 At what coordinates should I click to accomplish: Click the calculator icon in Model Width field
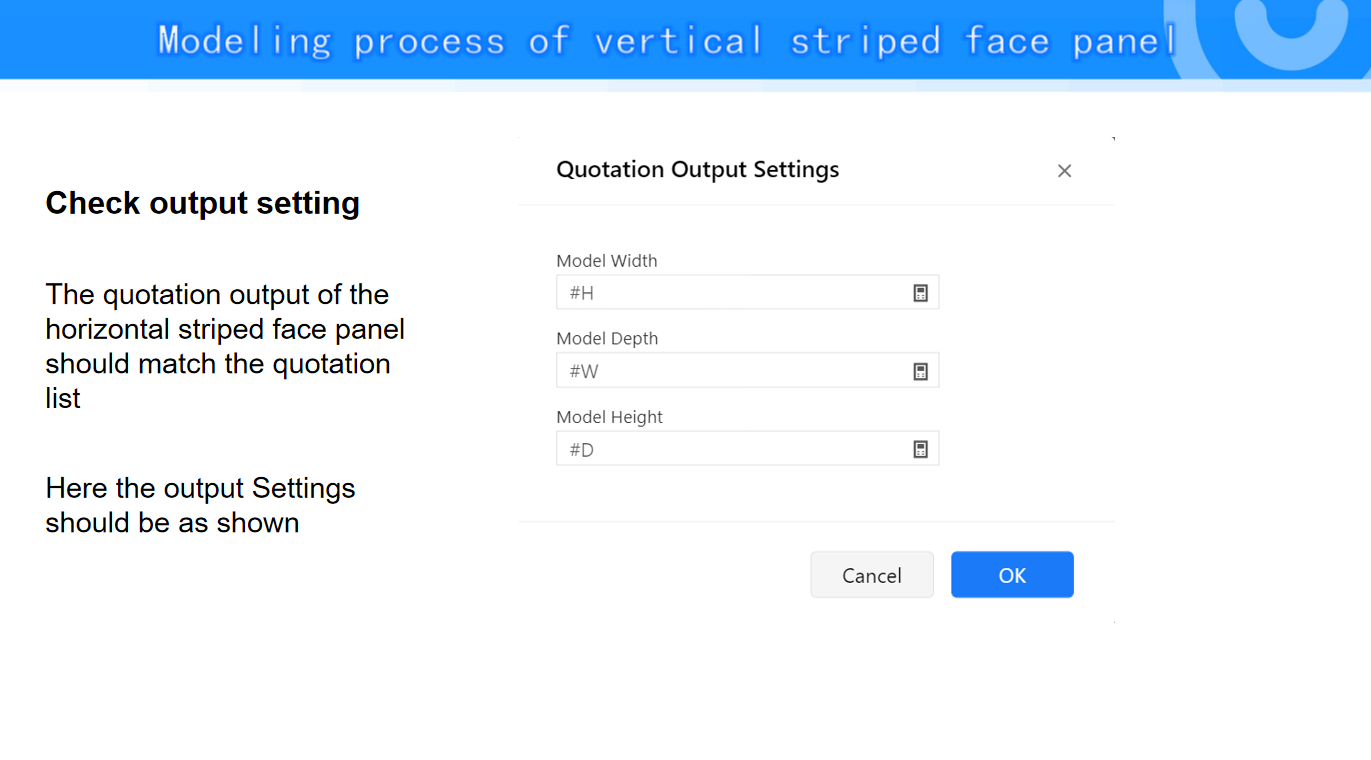click(x=920, y=293)
